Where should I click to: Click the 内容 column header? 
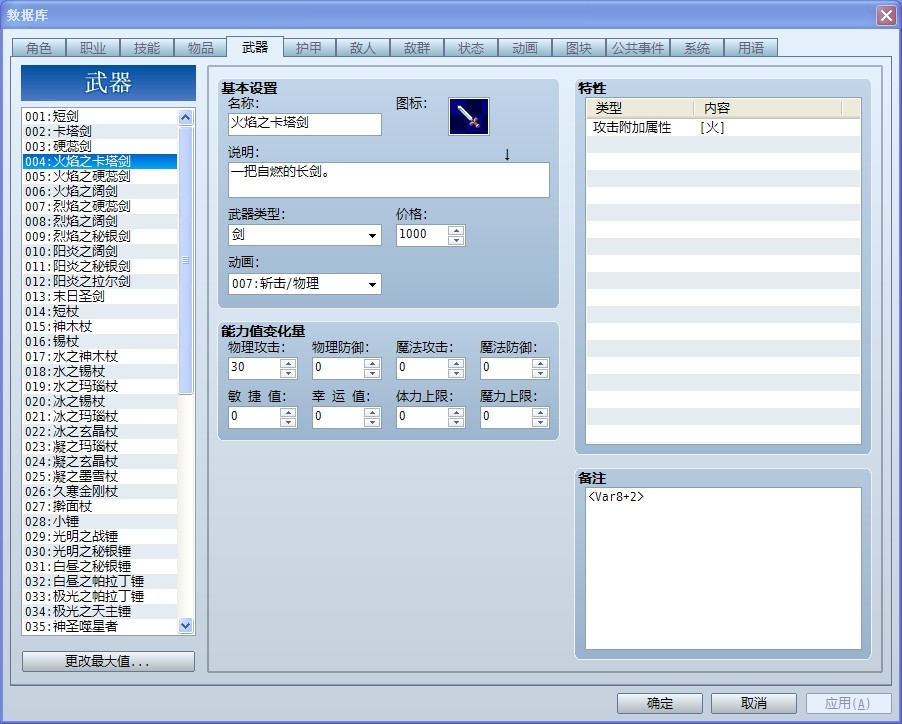(767, 108)
